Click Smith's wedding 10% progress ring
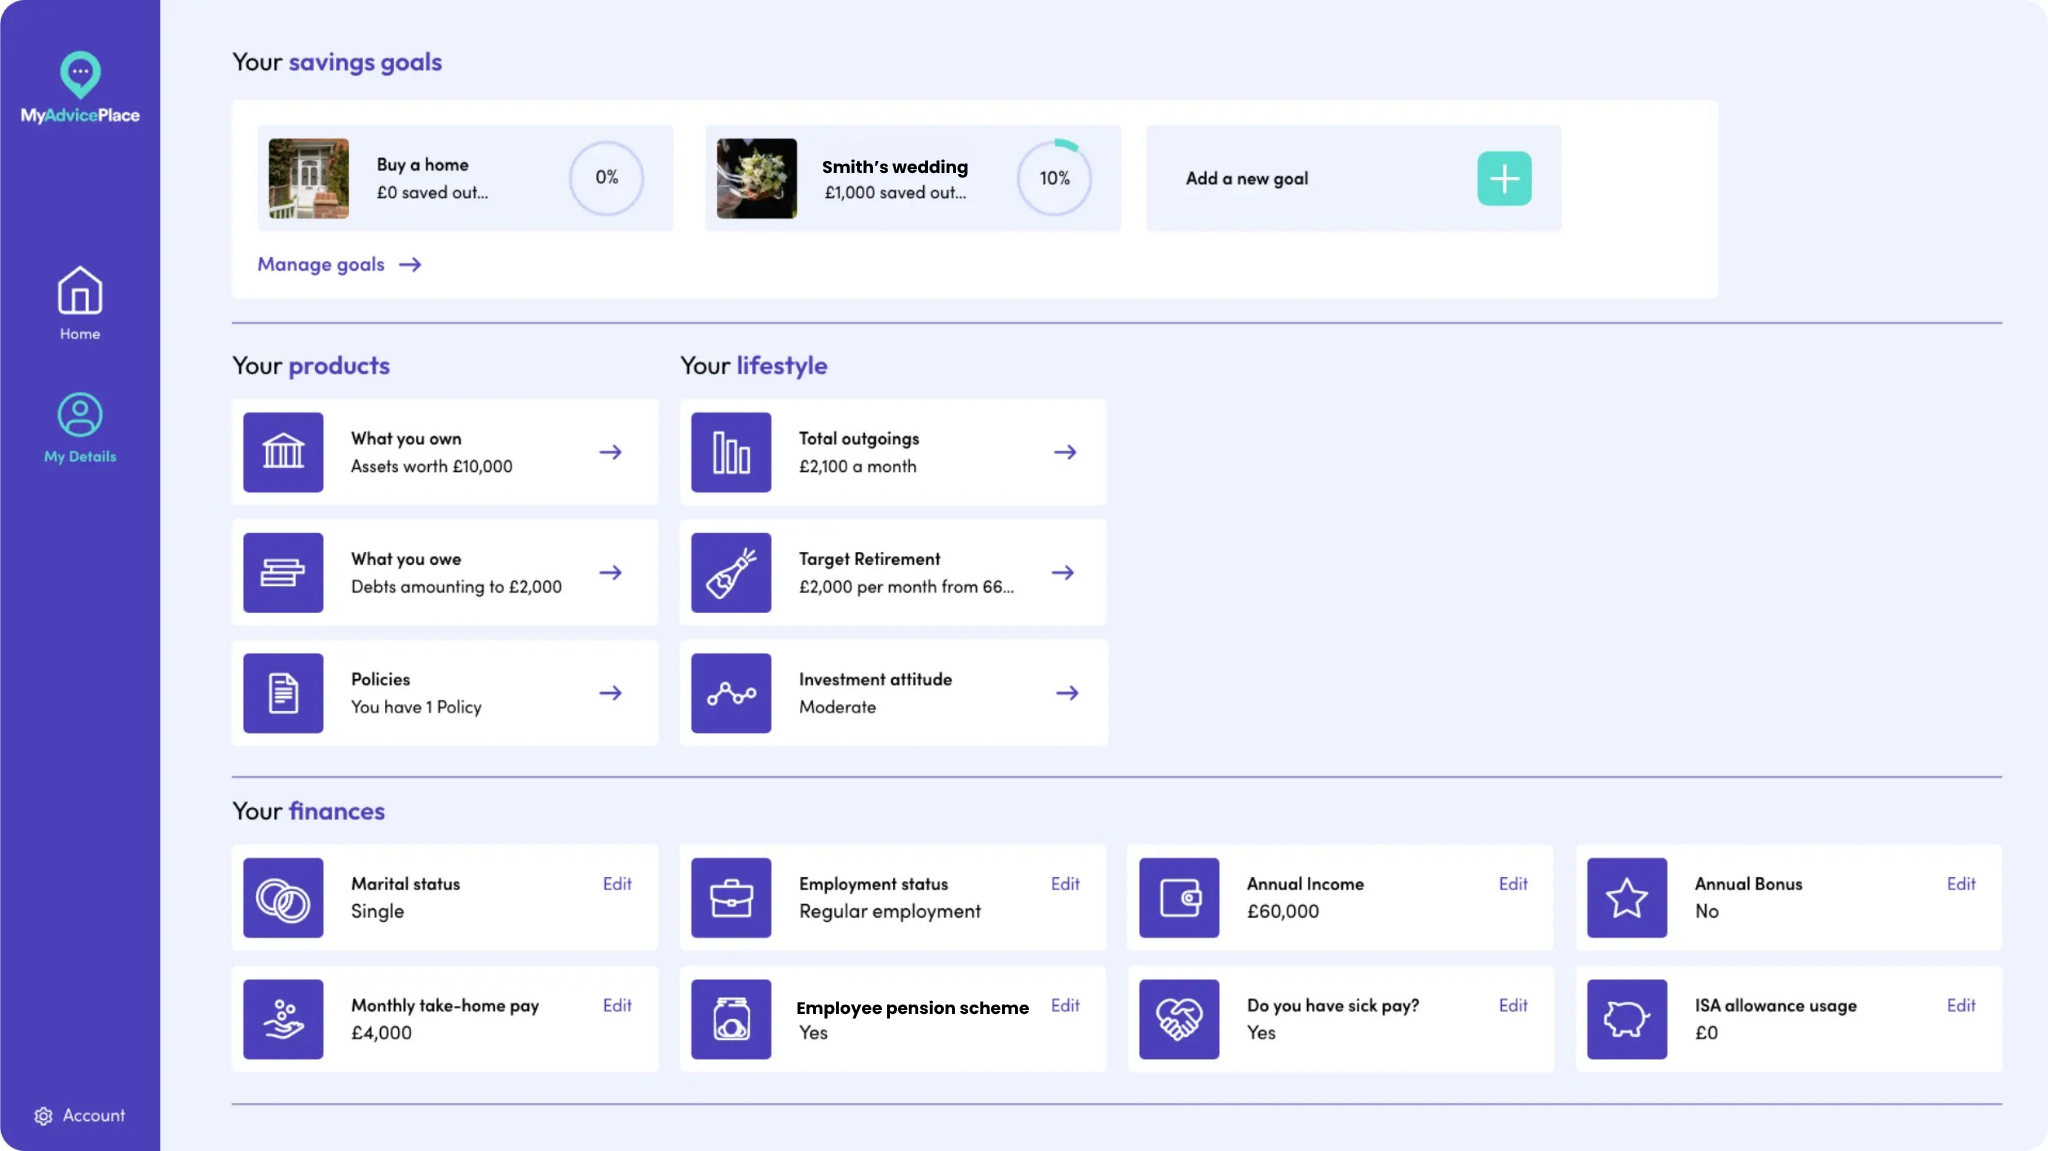Screen dimensions: 2048x1151 click(1054, 178)
